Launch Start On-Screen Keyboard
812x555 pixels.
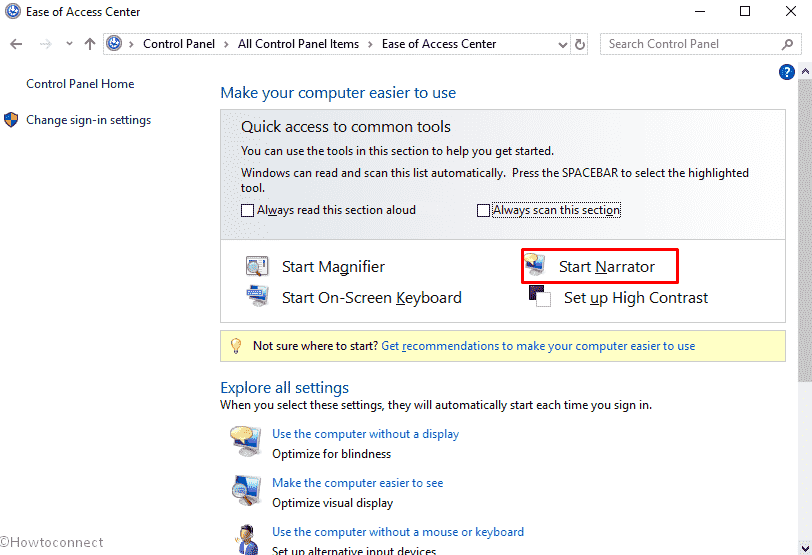(x=372, y=298)
